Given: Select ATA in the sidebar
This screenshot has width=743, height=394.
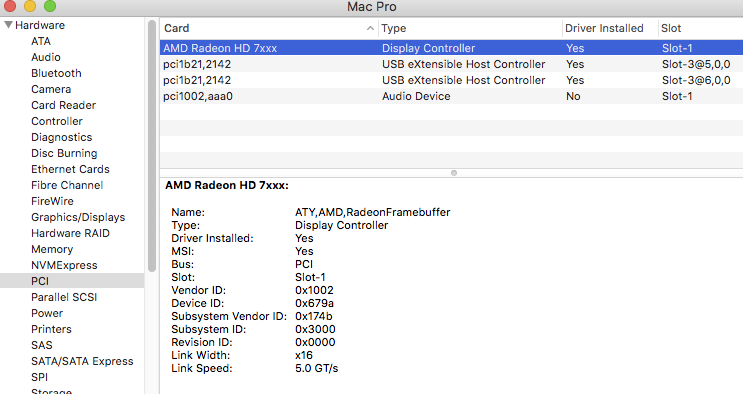Looking at the screenshot, I should point(41,41).
